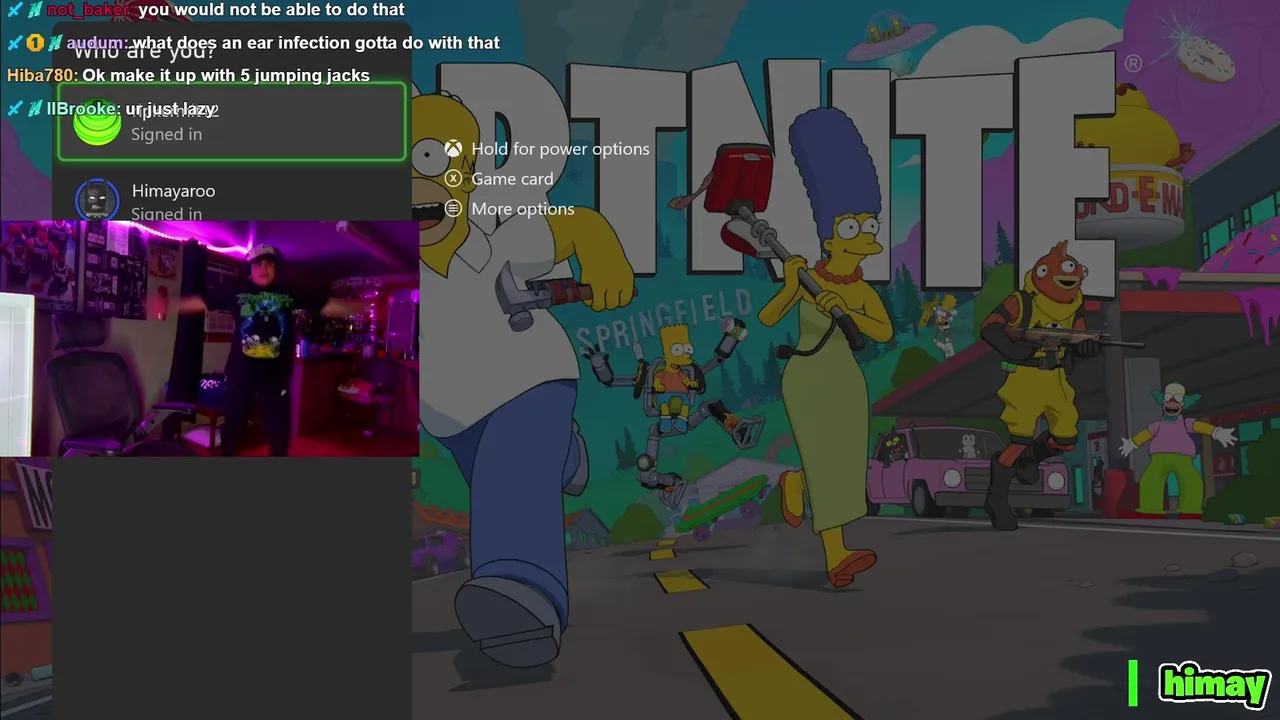Viewport: 1280px width, 720px height.
Task: Click the number badge beside audum
Action: point(35,43)
